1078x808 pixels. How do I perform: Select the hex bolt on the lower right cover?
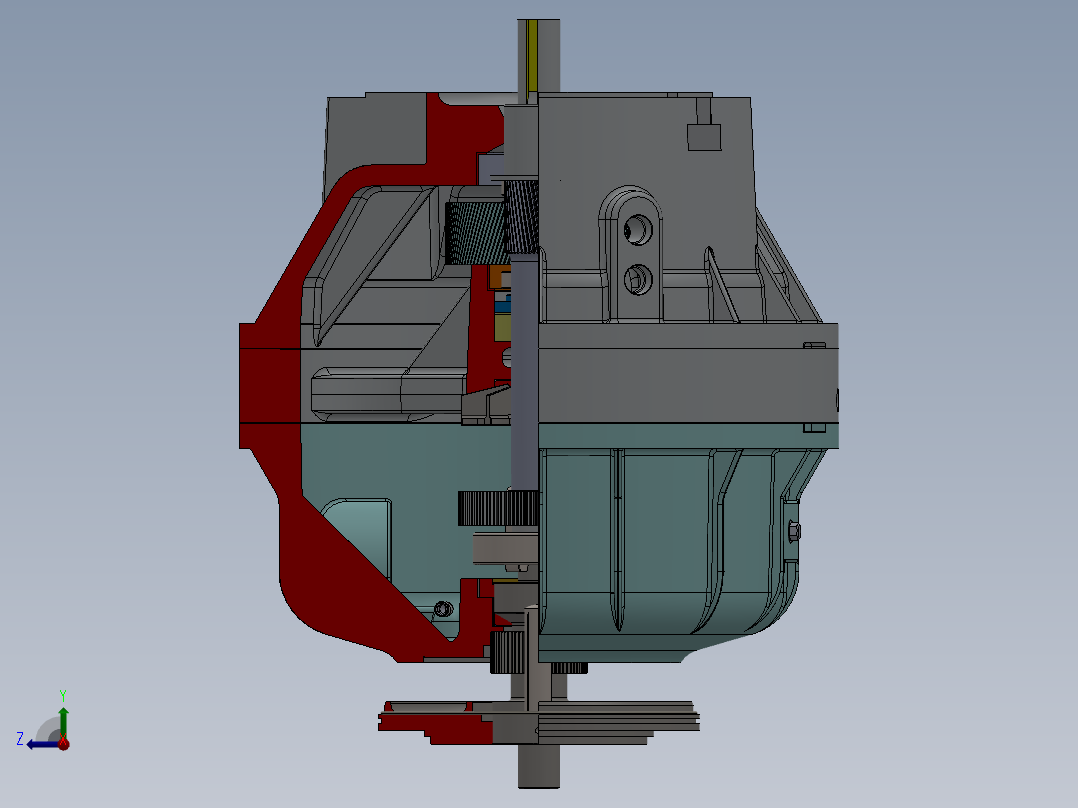[x=793, y=531]
